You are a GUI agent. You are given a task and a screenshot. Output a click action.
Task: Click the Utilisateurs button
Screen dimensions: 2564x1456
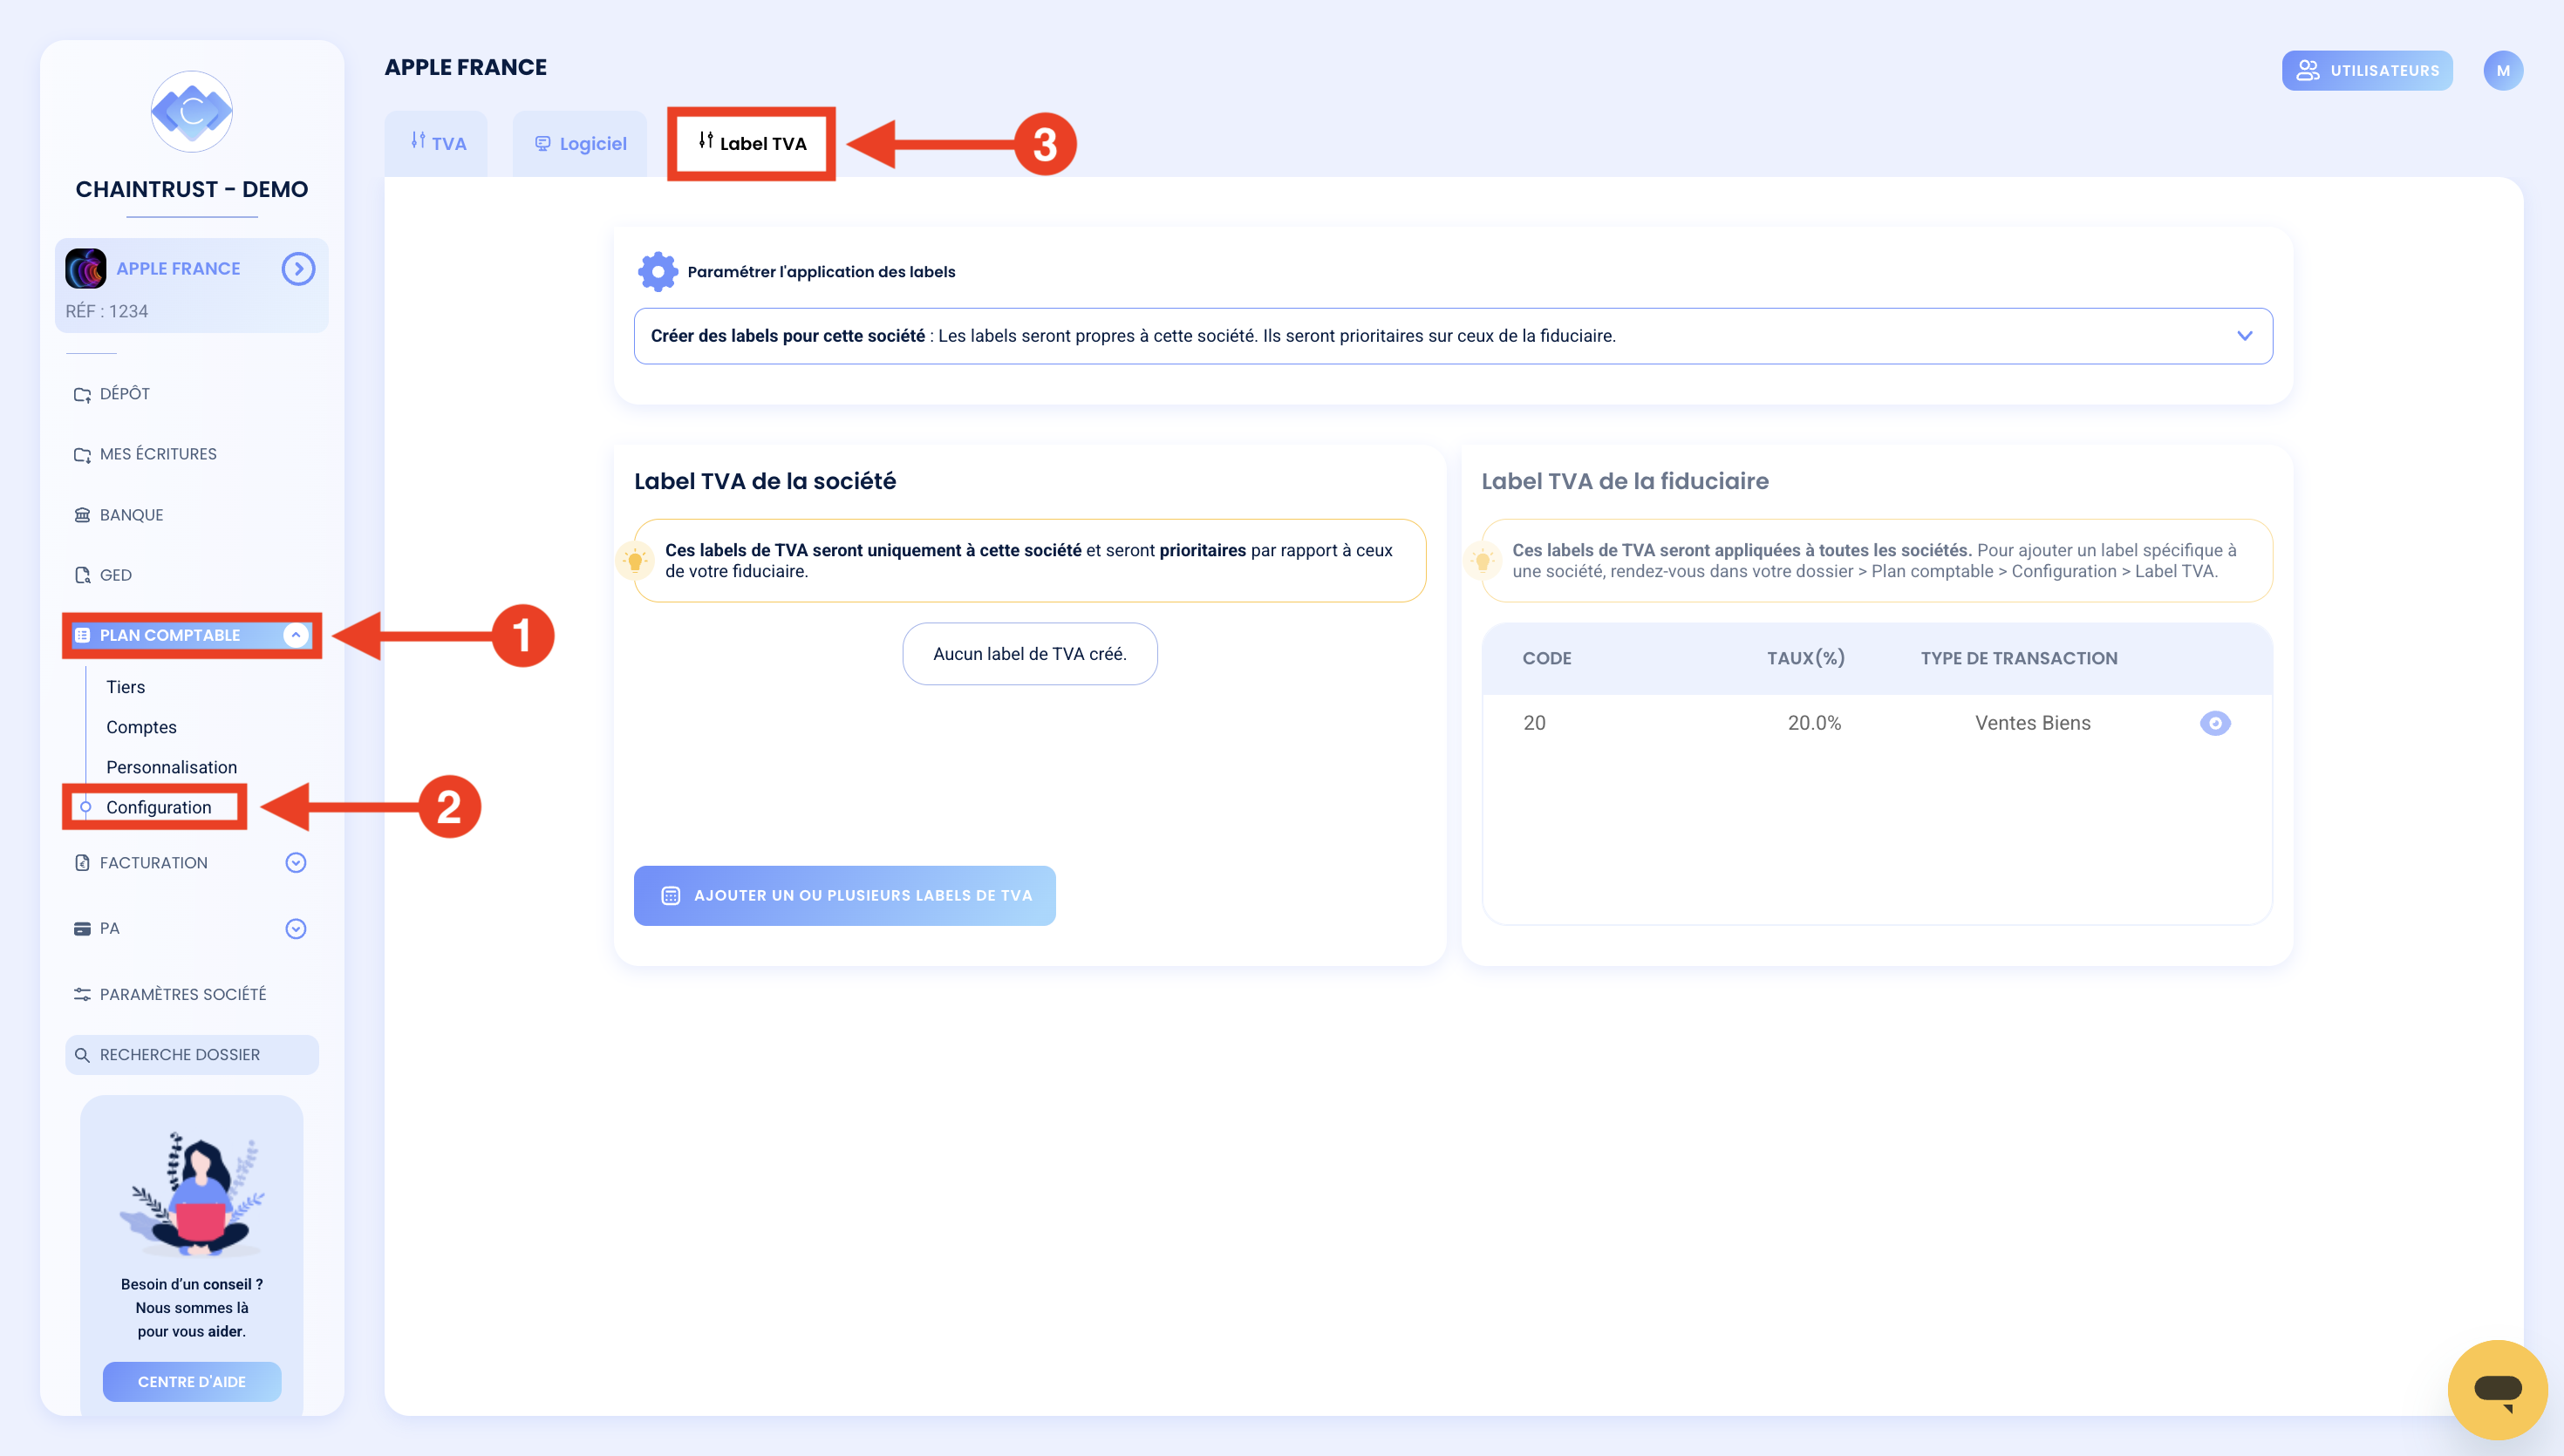(2366, 70)
